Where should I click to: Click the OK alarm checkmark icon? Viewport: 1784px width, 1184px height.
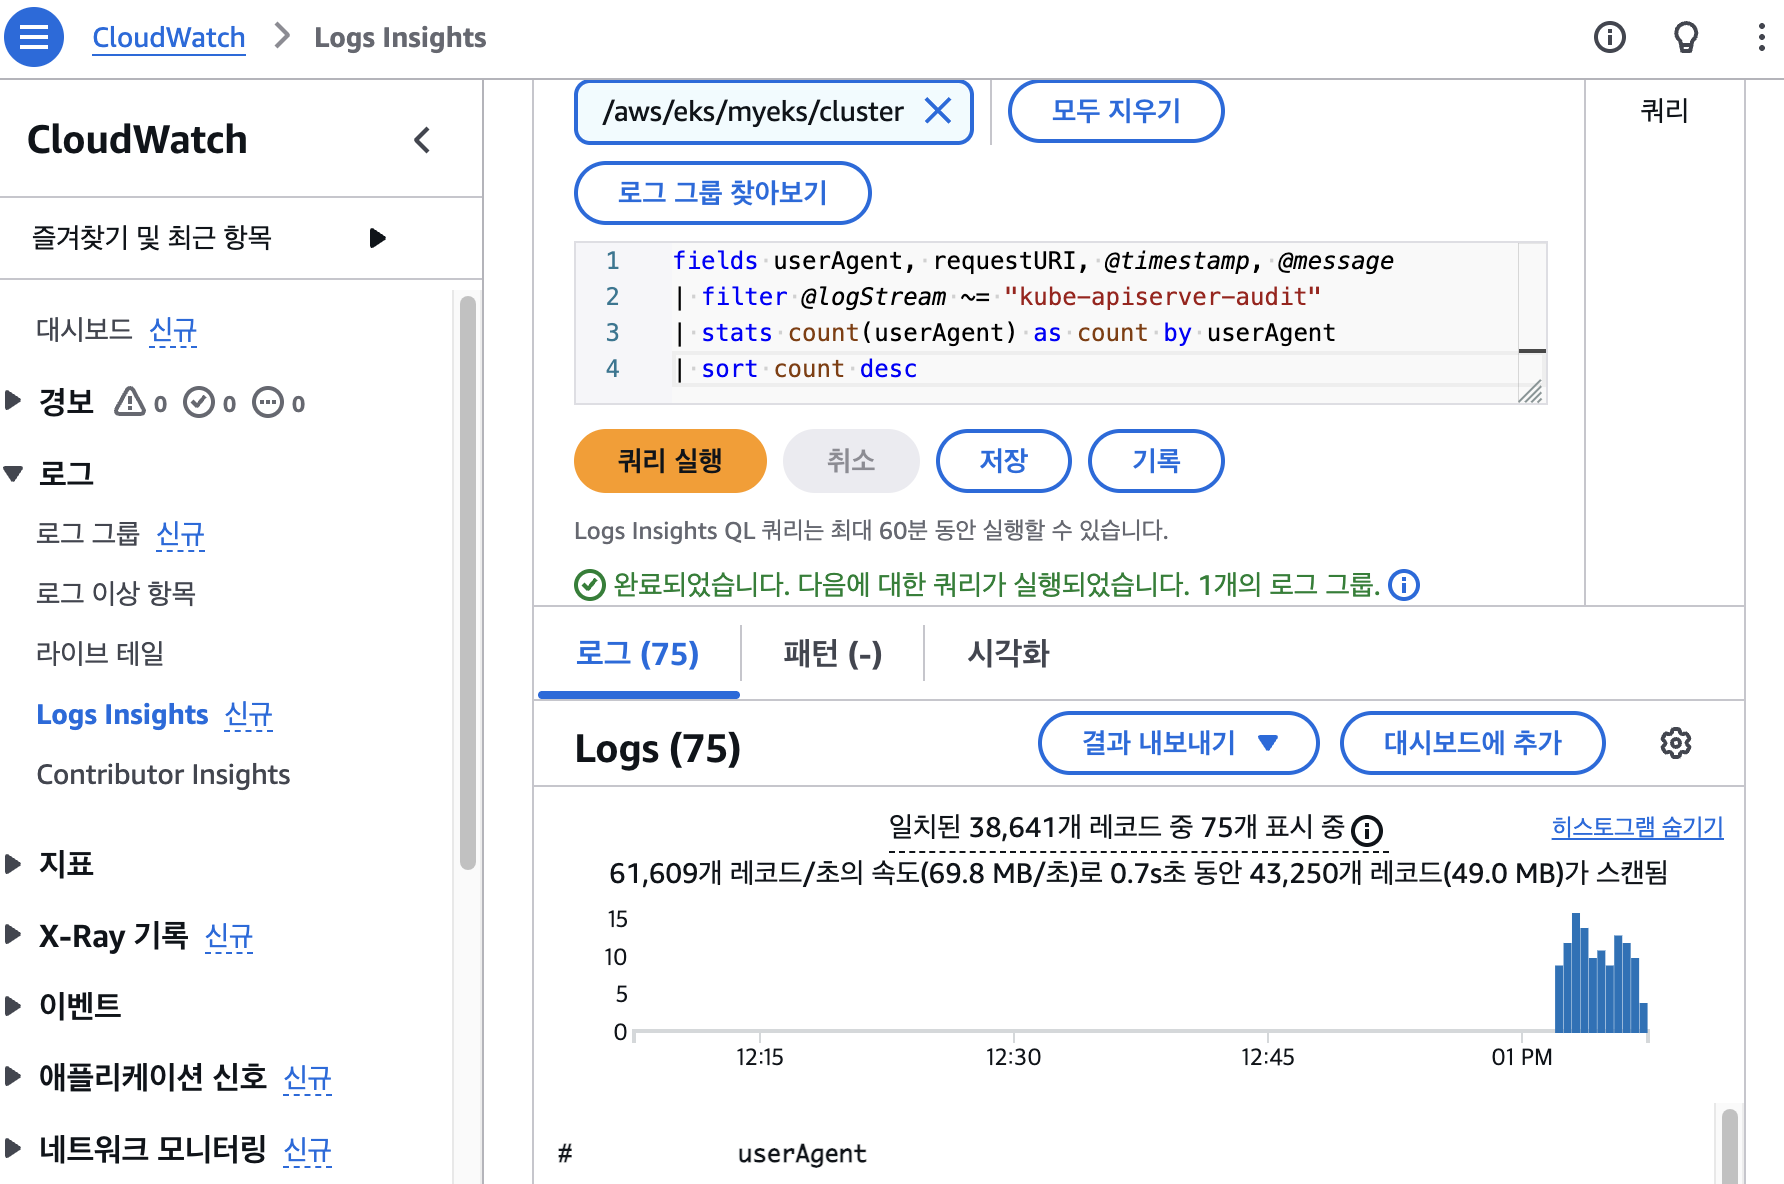tap(199, 402)
